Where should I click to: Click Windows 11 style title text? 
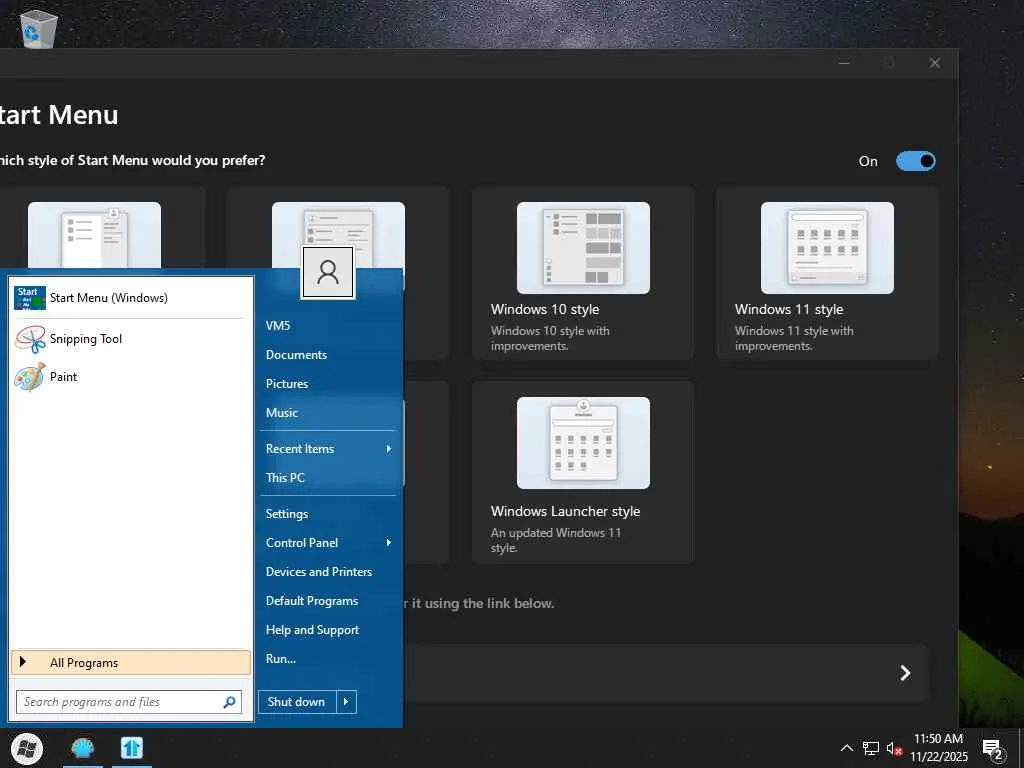click(789, 310)
